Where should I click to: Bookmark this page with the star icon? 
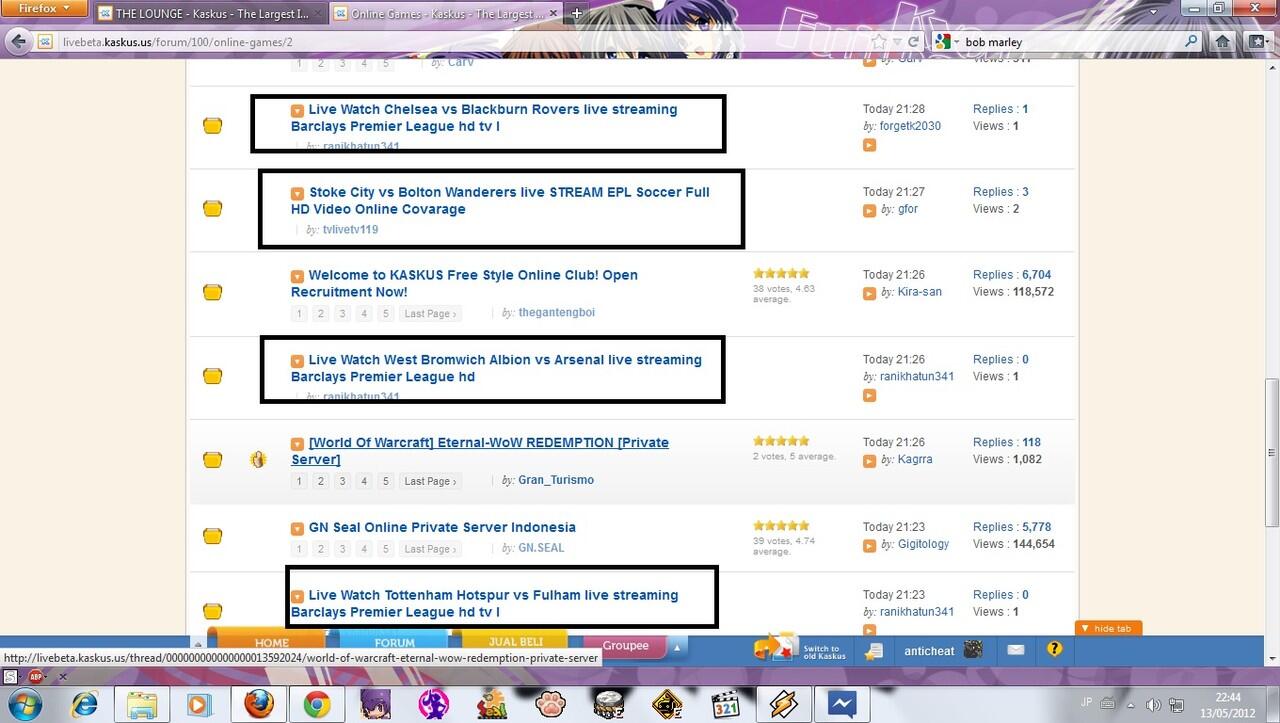pyautogui.click(x=879, y=42)
